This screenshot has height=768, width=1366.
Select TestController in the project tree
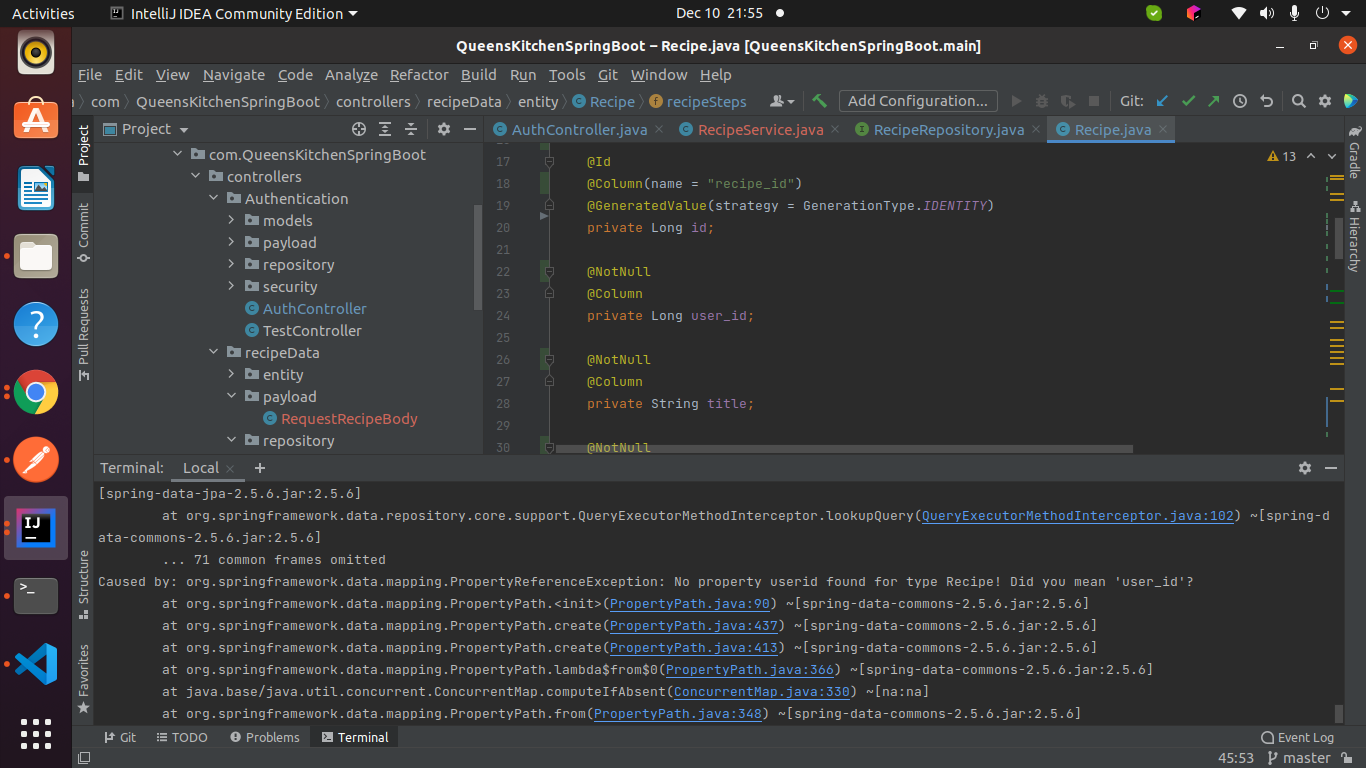[312, 331]
